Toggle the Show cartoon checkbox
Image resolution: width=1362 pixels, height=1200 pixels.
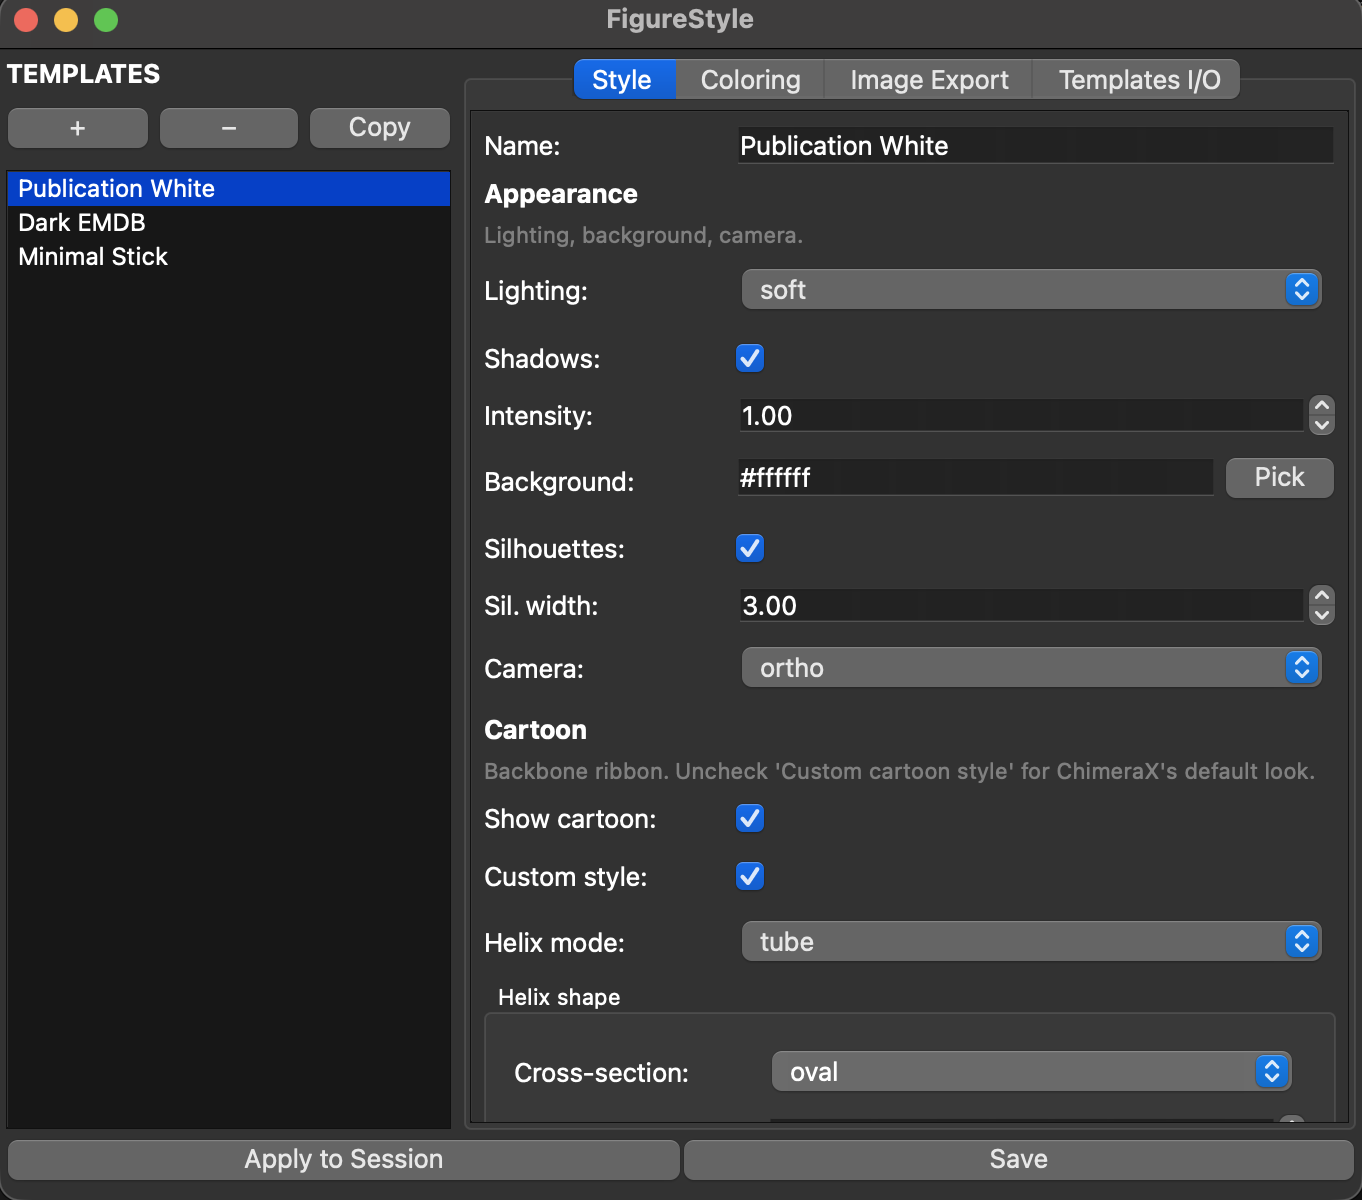[x=750, y=818]
